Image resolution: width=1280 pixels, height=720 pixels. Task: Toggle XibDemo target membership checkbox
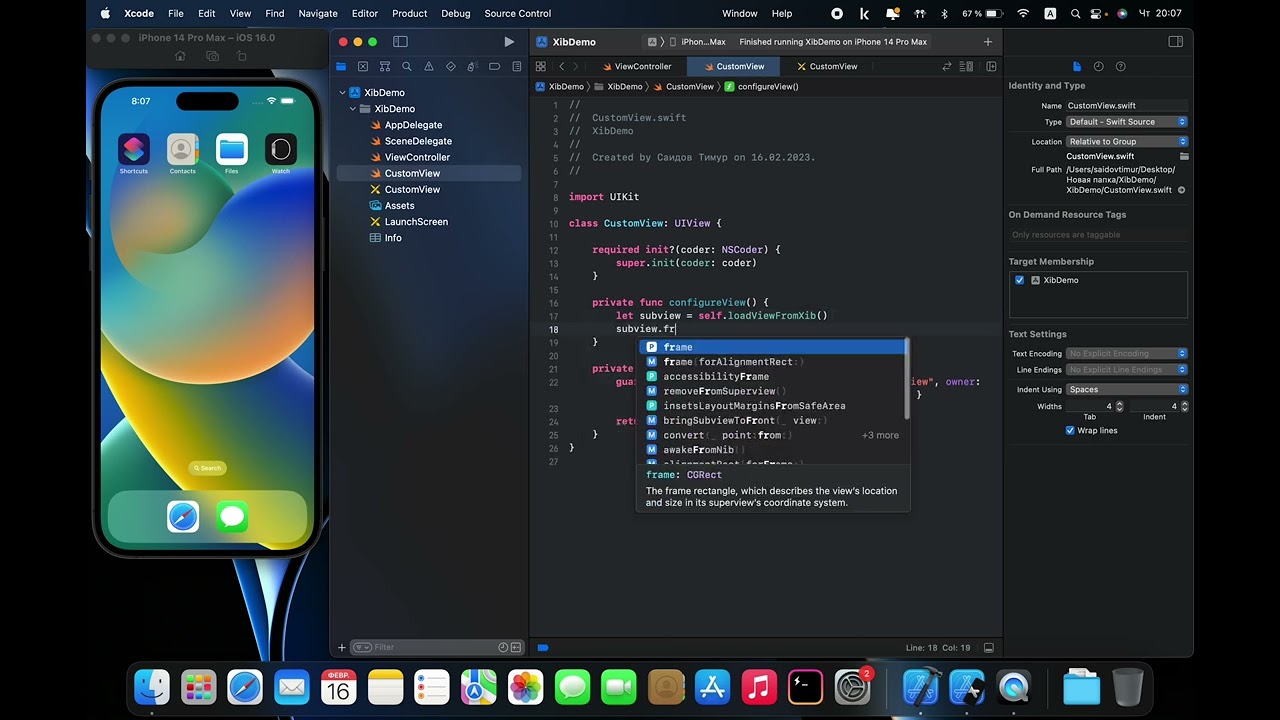(1019, 280)
